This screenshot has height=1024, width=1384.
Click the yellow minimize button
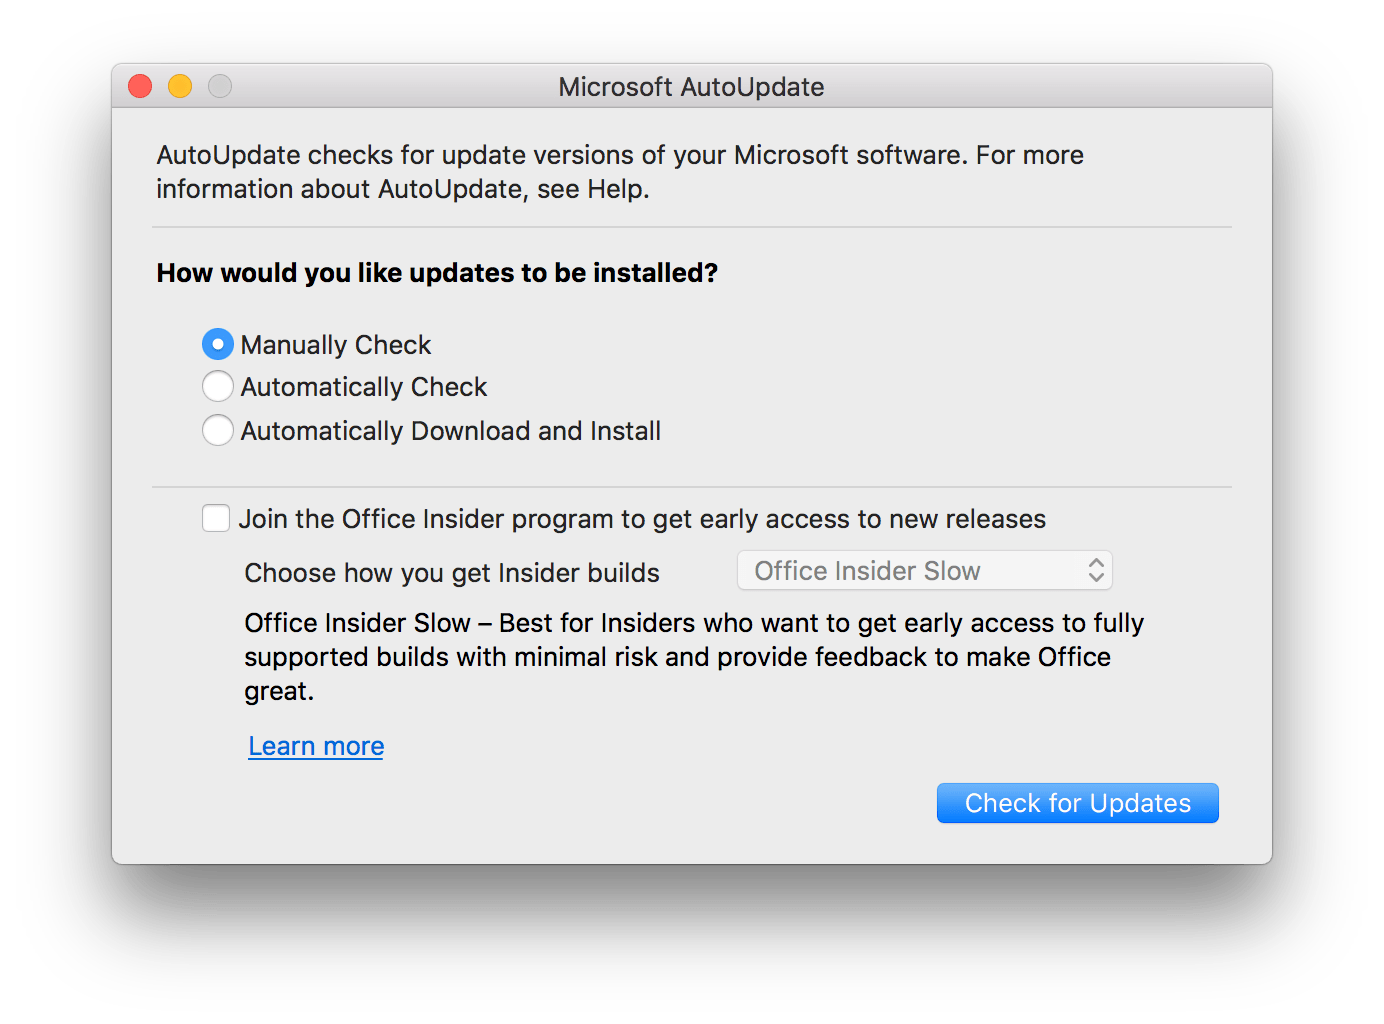[x=179, y=86]
